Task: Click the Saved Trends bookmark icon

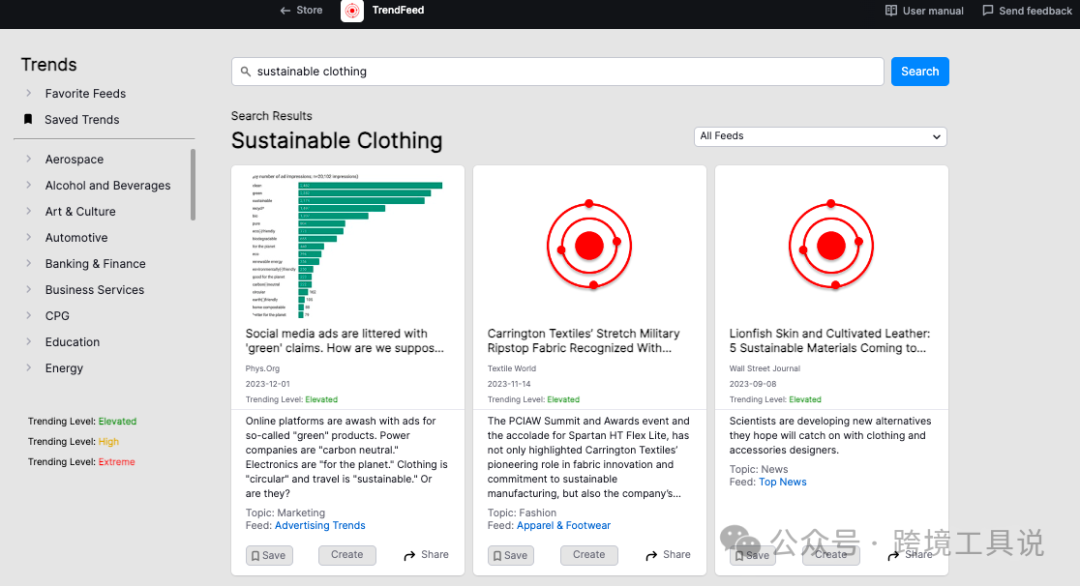Action: (x=28, y=119)
